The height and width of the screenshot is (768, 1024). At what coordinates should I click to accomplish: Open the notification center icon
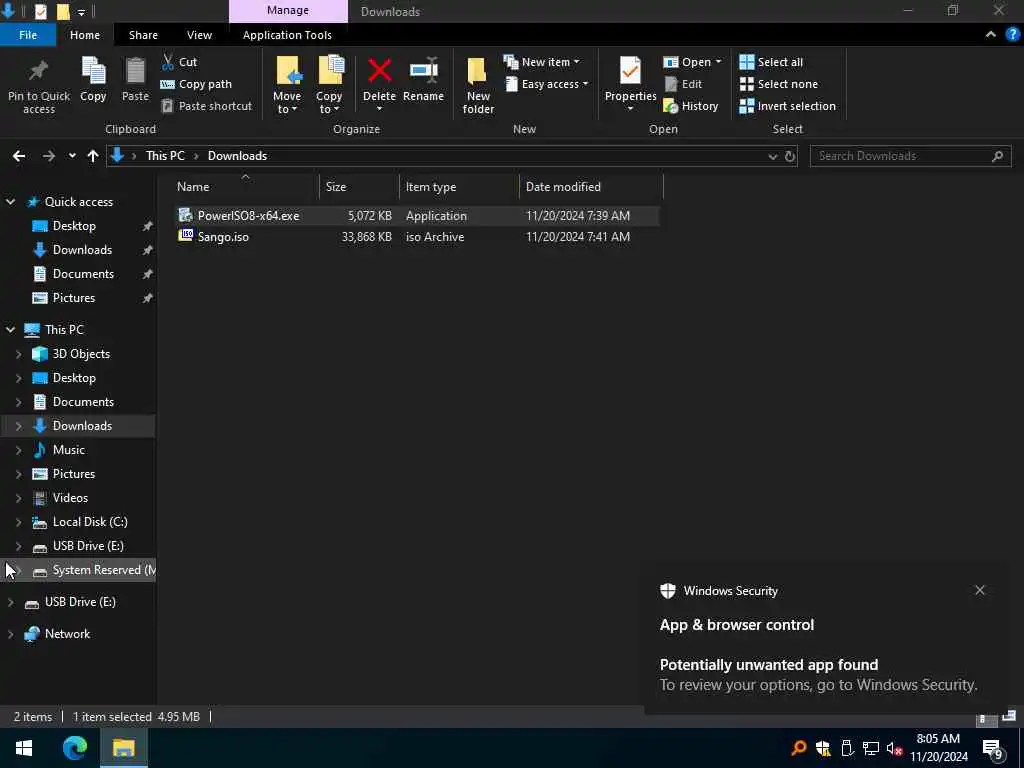993,748
